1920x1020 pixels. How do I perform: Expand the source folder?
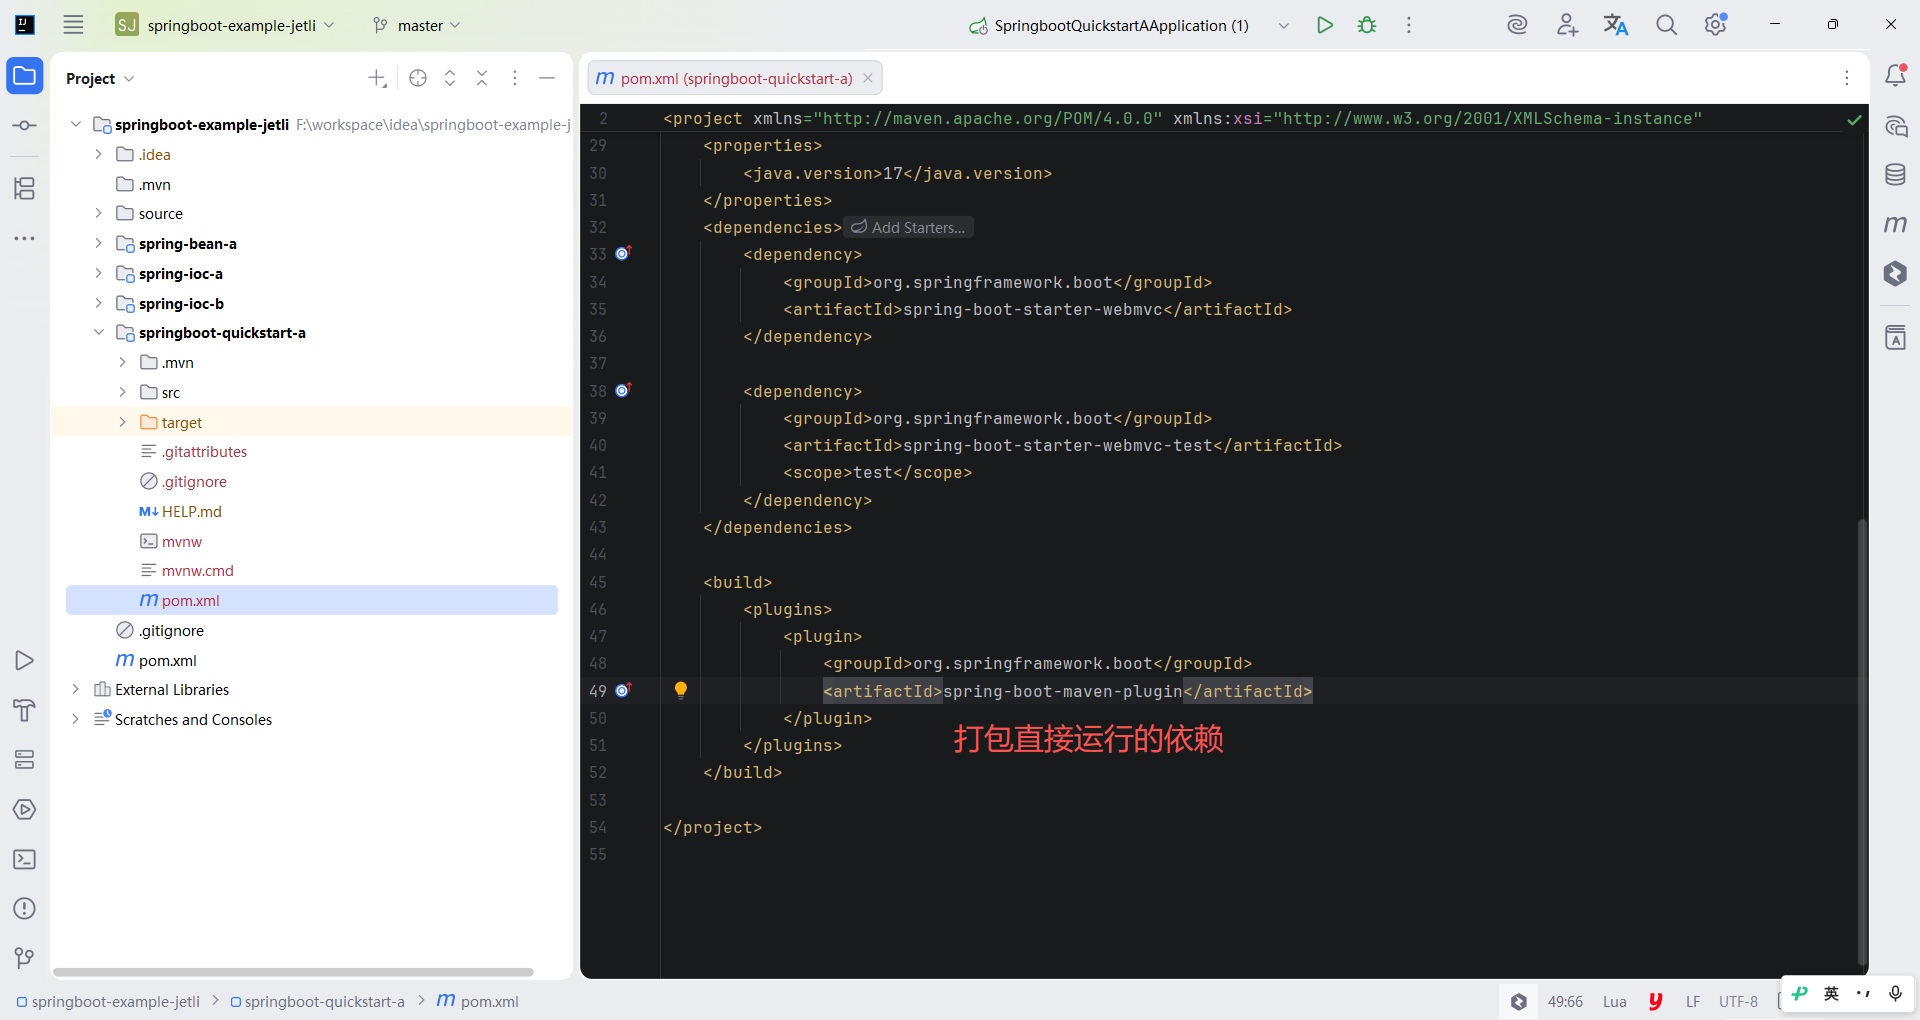click(x=98, y=213)
